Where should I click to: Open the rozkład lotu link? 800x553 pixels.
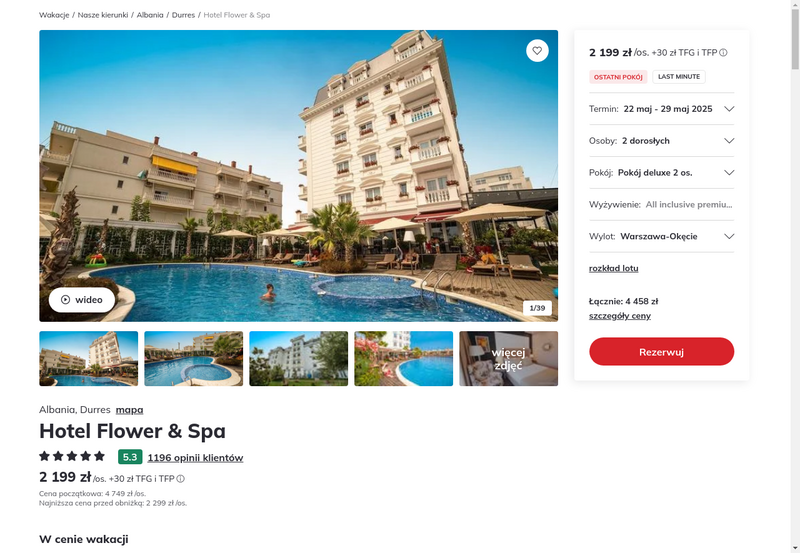pos(613,268)
